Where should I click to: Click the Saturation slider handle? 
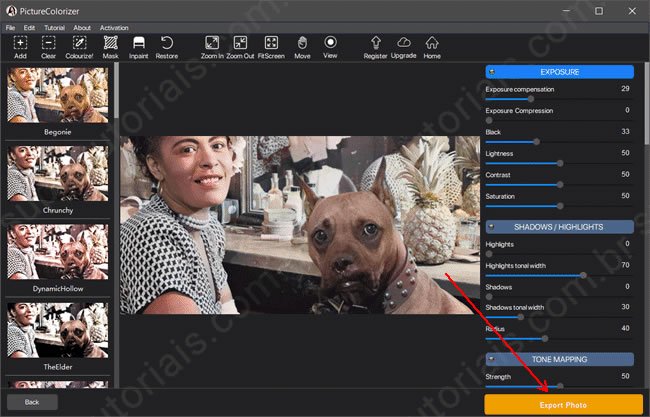point(560,207)
